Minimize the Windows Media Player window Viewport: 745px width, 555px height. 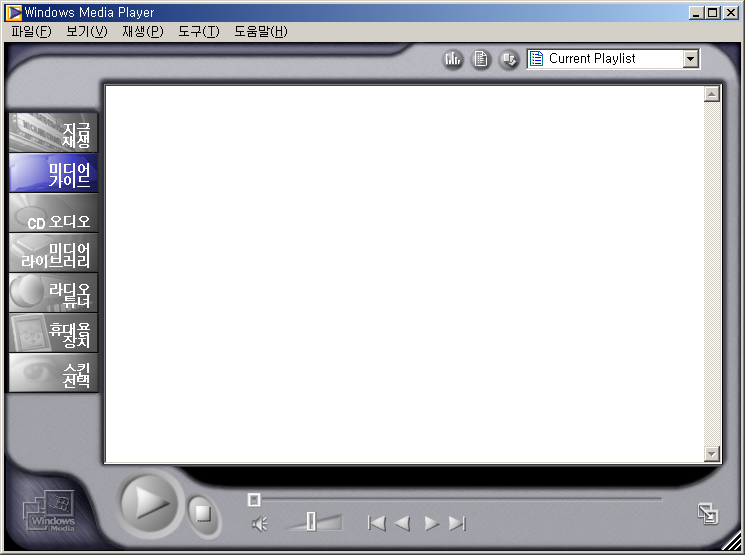(696, 13)
